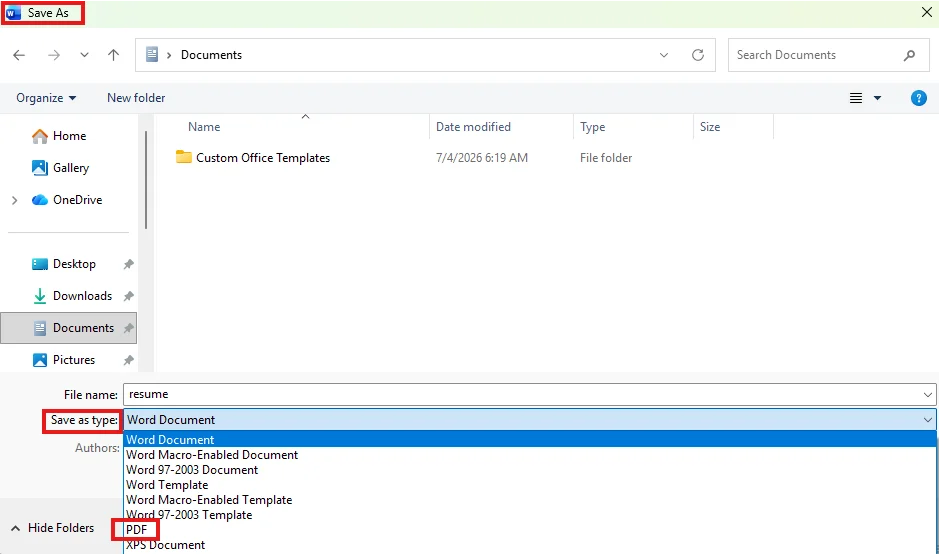Click the Word icon in title bar
The image size is (939, 554).
click(x=13, y=13)
